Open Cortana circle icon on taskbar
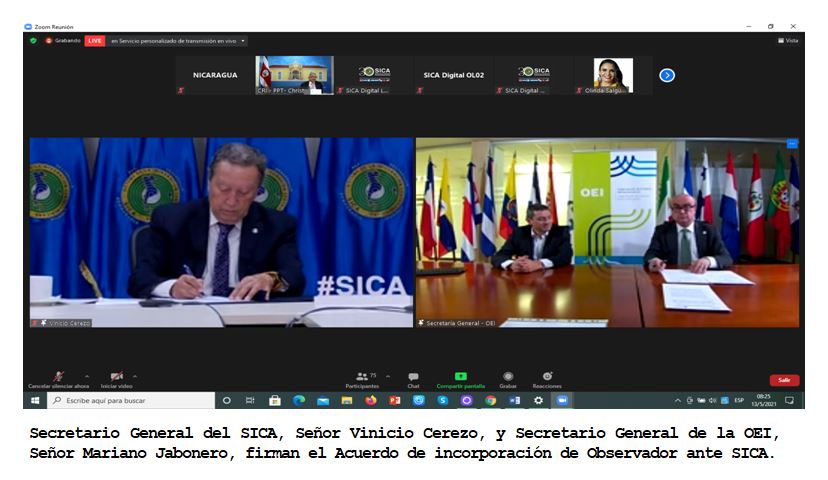The height and width of the screenshot is (480, 828). pos(227,400)
